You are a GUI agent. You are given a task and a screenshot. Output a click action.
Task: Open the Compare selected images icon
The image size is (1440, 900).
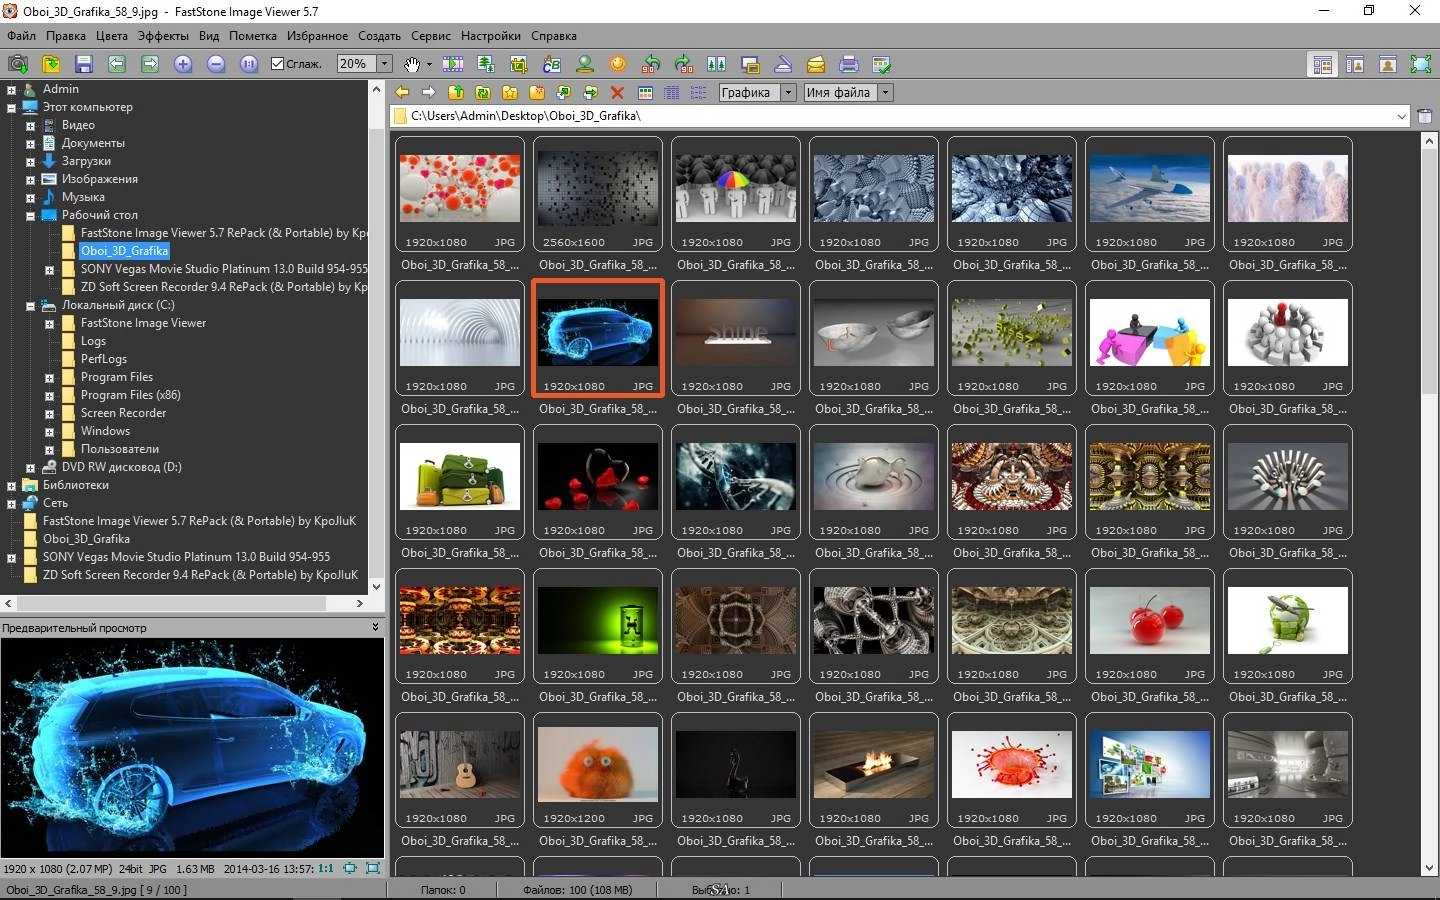click(717, 64)
